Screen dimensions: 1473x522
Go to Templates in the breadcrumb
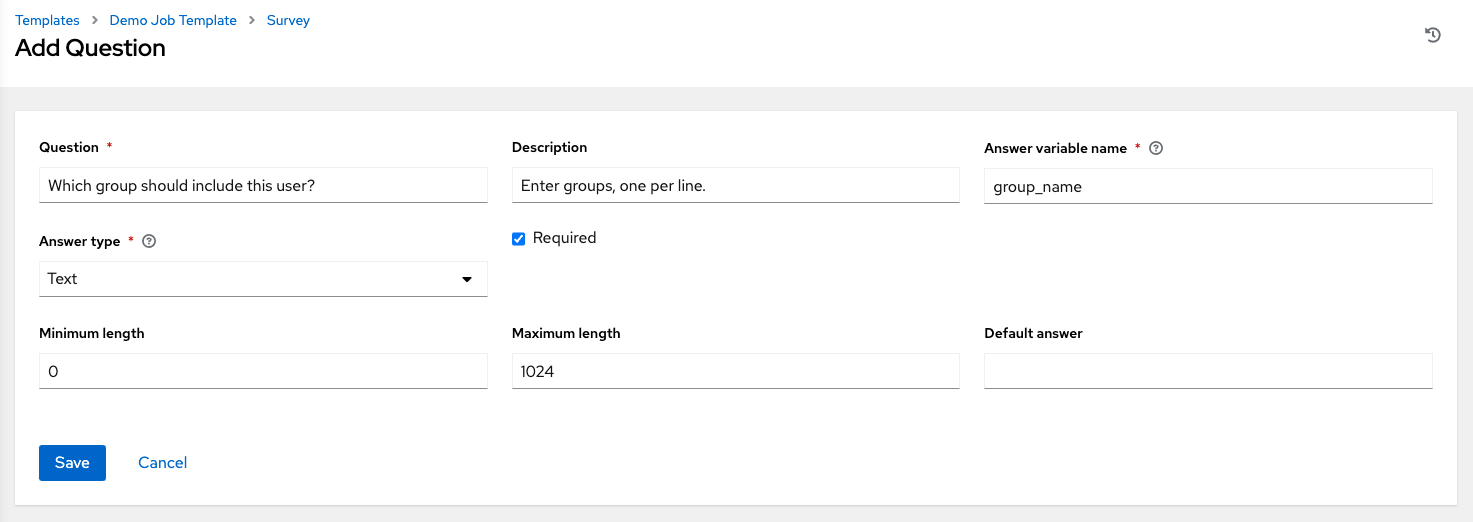[47, 20]
